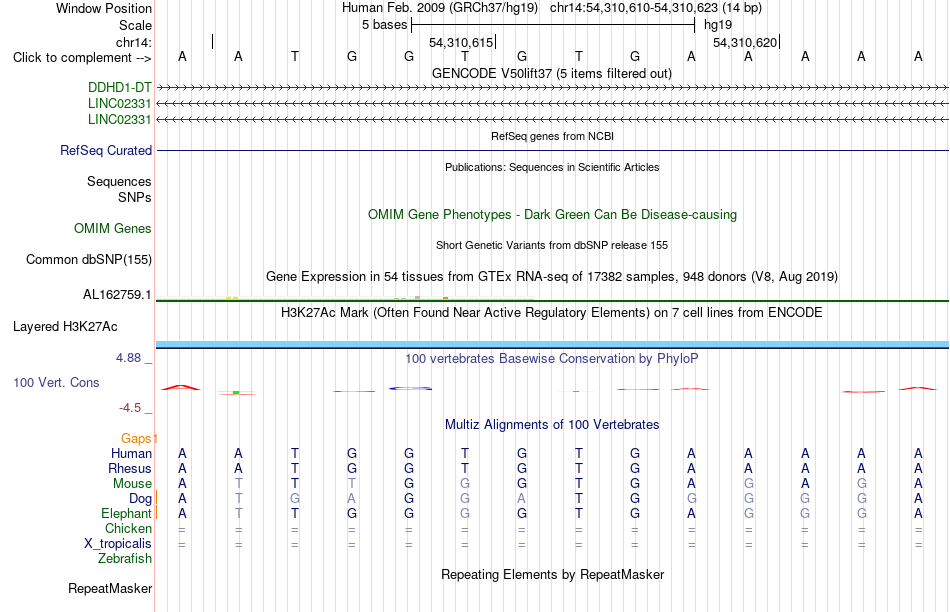Open the RefSeq Curated track label
The height and width of the screenshot is (612, 950).
click(x=106, y=150)
